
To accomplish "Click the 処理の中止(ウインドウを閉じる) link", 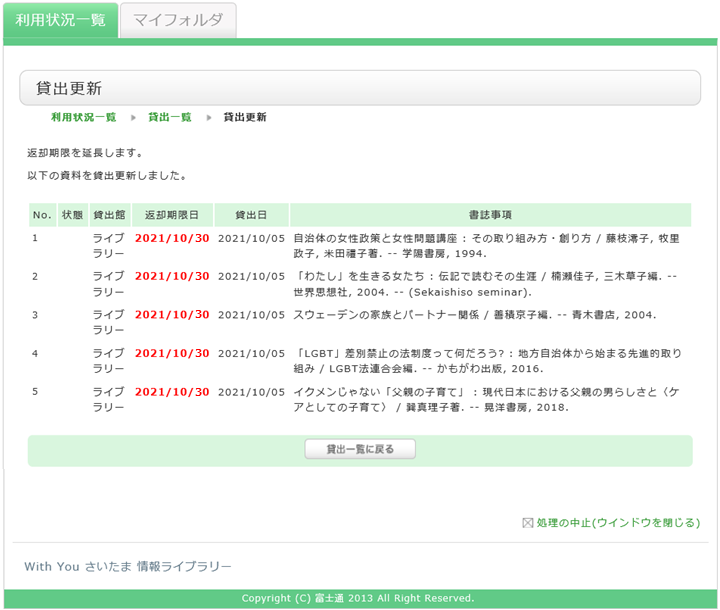I will pyautogui.click(x=617, y=523).
